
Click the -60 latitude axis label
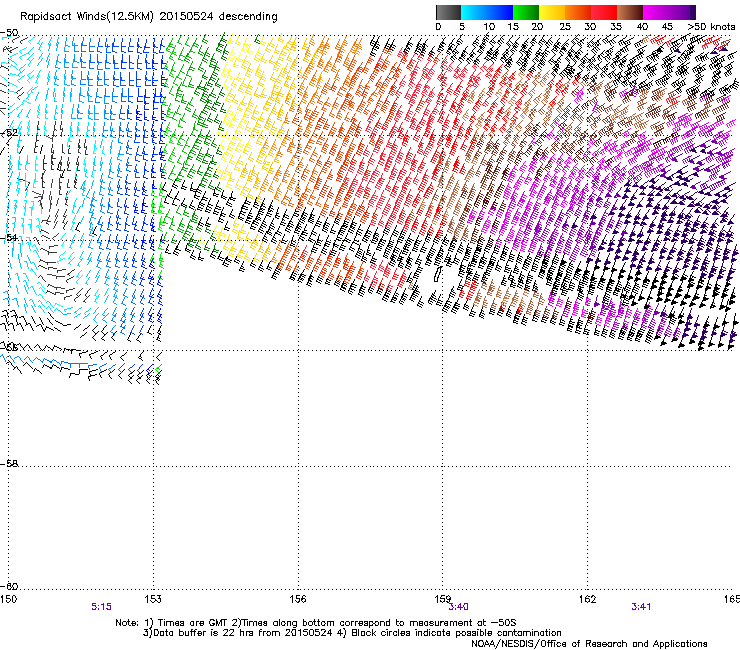(x=9, y=586)
